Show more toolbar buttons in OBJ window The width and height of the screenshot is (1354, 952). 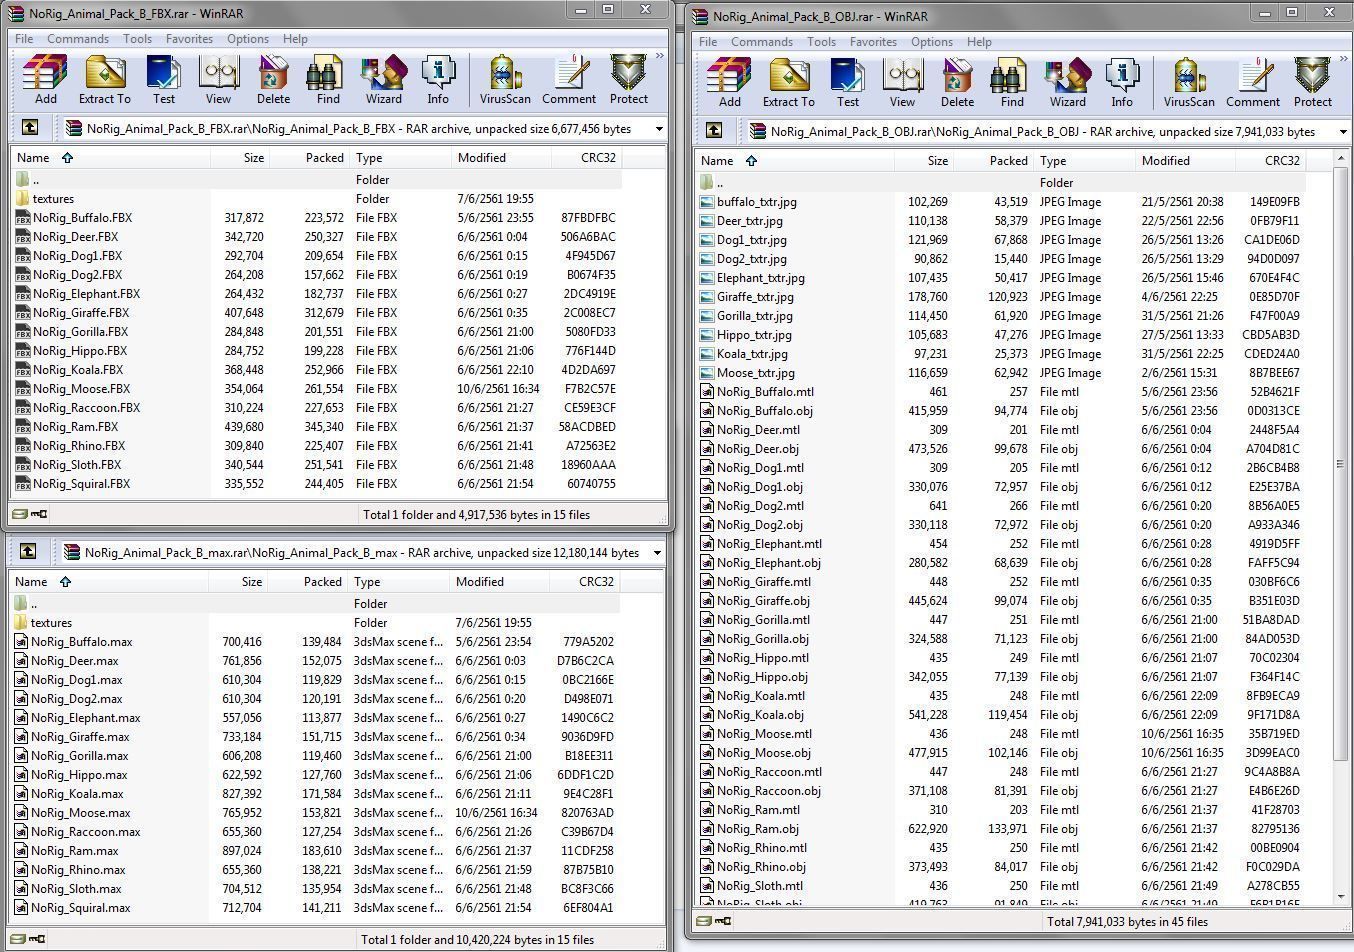(1343, 60)
